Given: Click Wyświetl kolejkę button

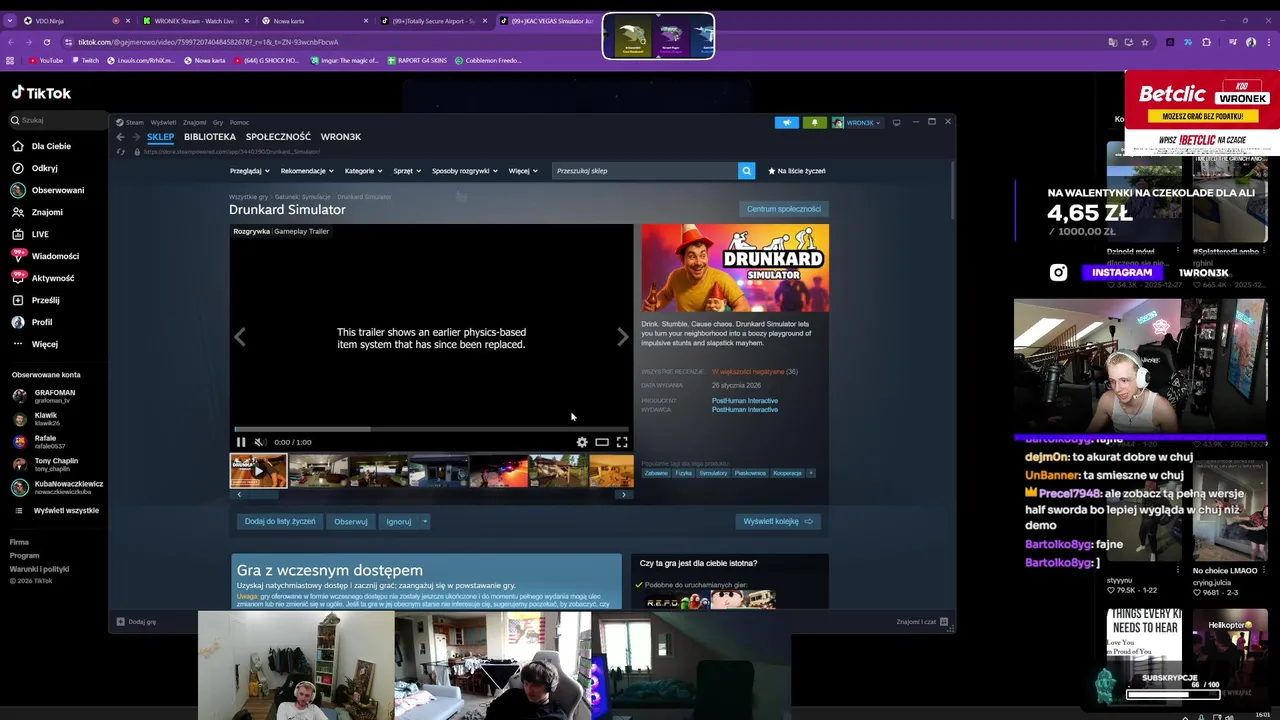Looking at the screenshot, I should click(x=778, y=521).
